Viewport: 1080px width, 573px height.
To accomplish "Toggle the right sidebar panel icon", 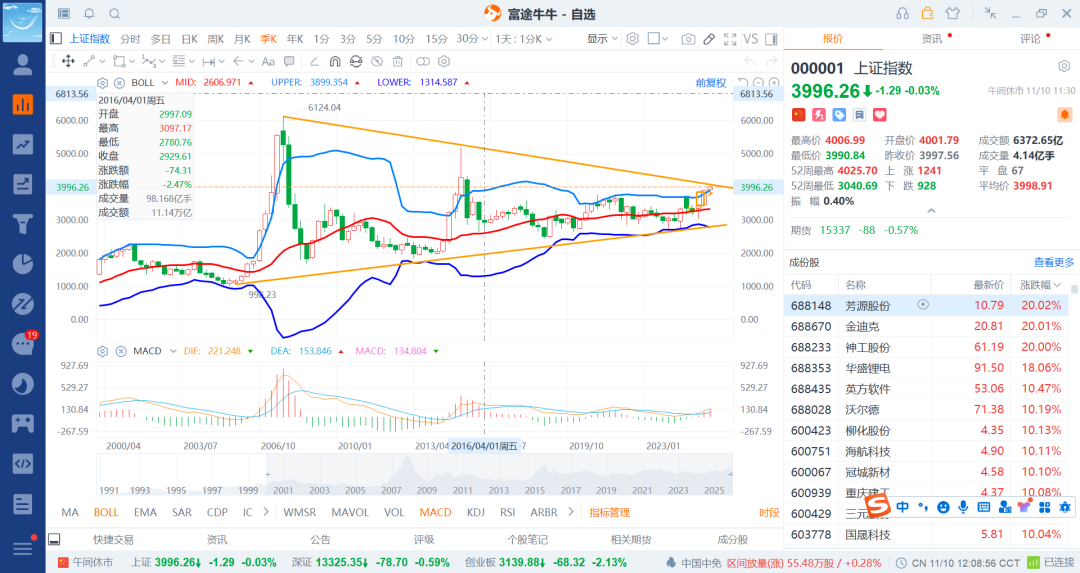I will coord(771,39).
